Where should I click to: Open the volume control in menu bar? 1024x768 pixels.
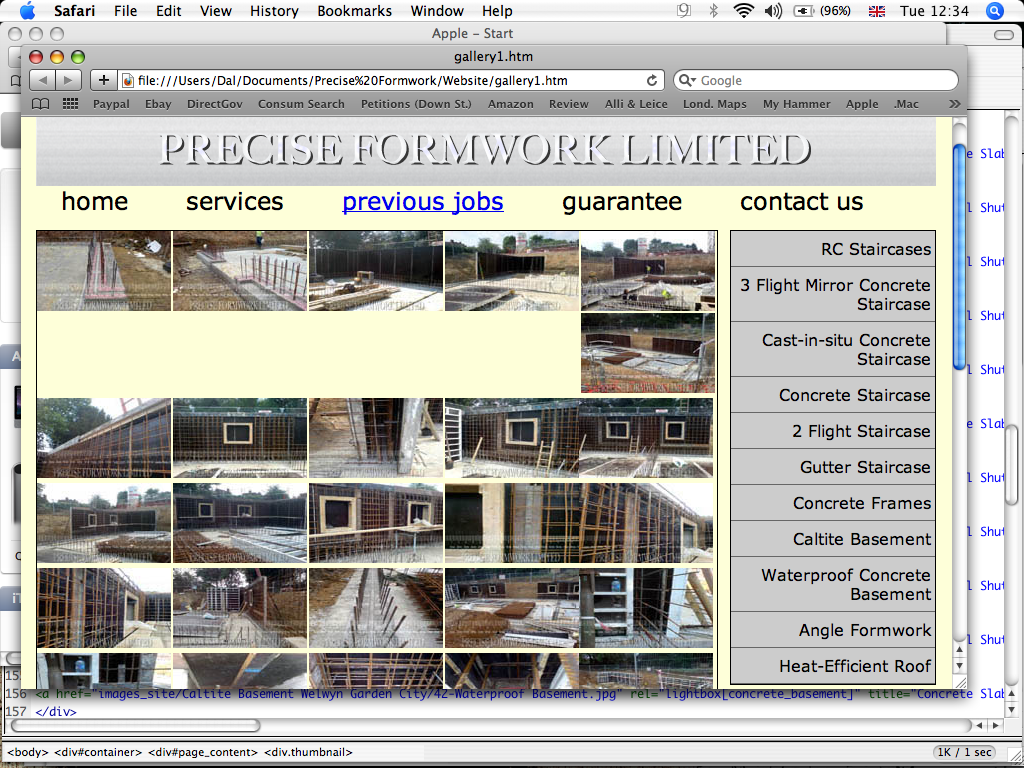click(773, 11)
